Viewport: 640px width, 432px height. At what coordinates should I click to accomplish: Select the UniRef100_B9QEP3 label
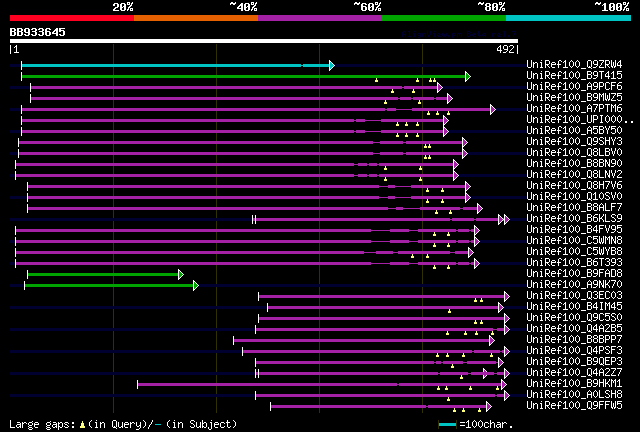tap(574, 362)
